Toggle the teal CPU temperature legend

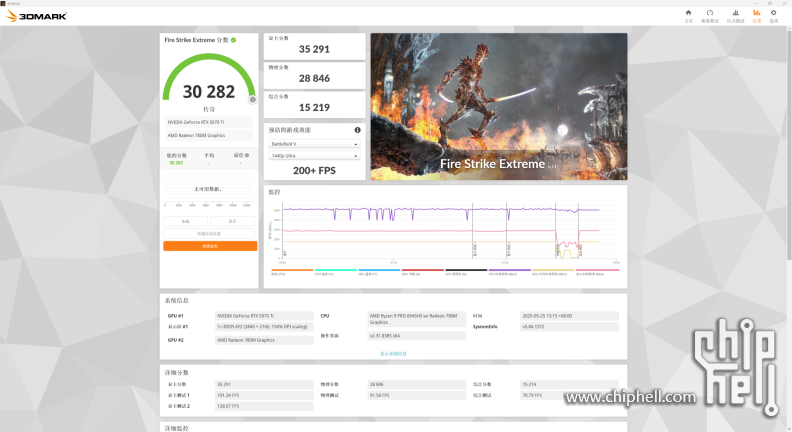coord(335,272)
